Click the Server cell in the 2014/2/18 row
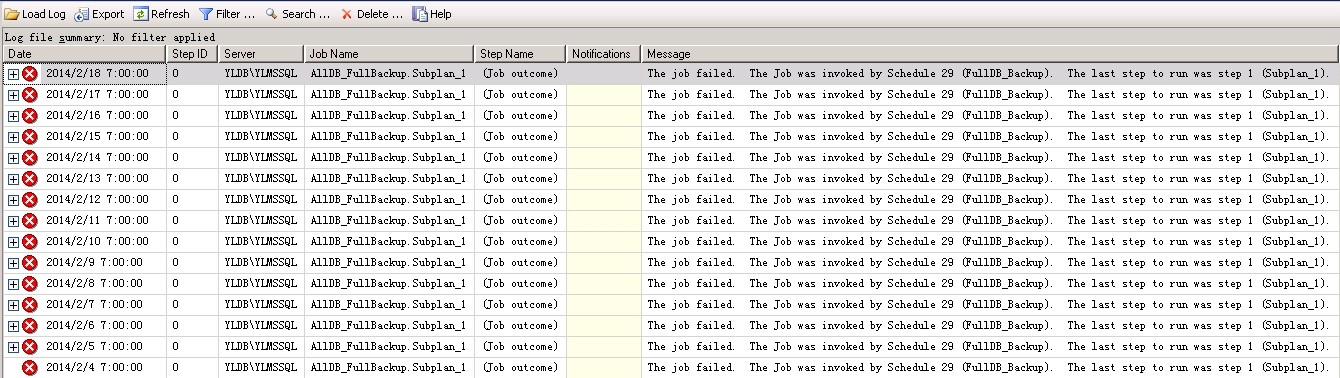 [x=261, y=74]
